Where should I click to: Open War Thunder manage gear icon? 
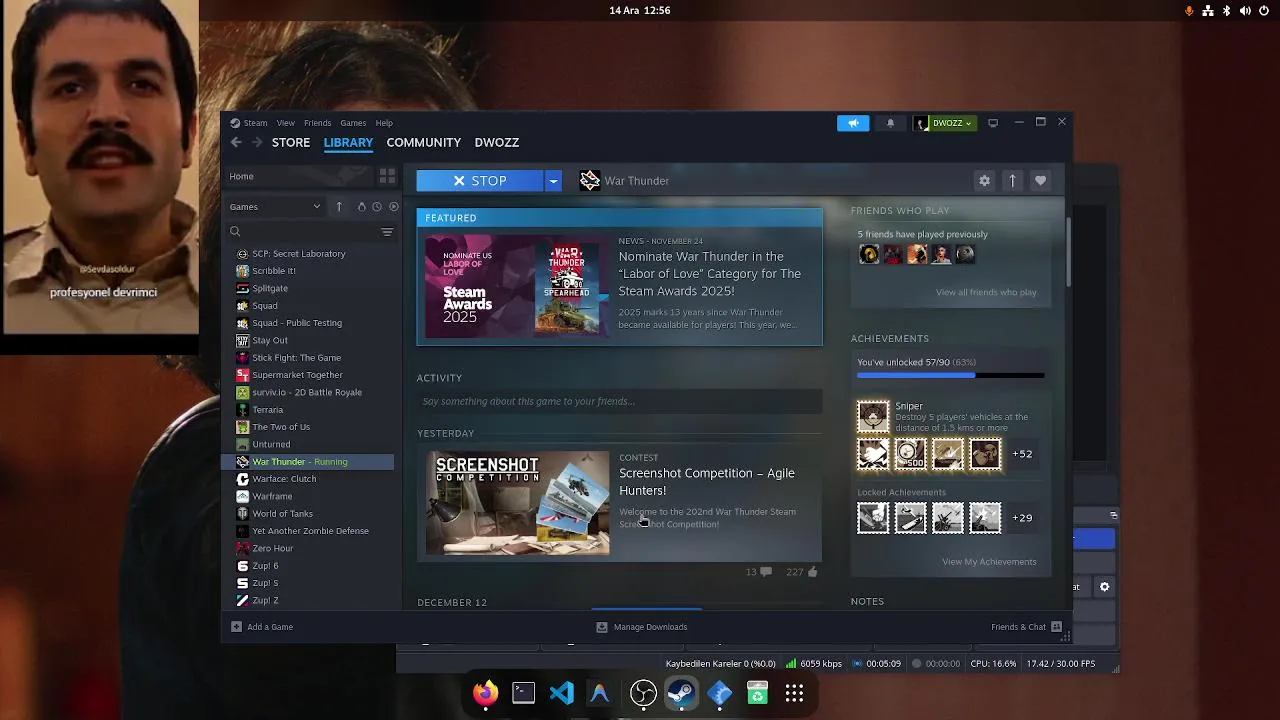(x=984, y=181)
